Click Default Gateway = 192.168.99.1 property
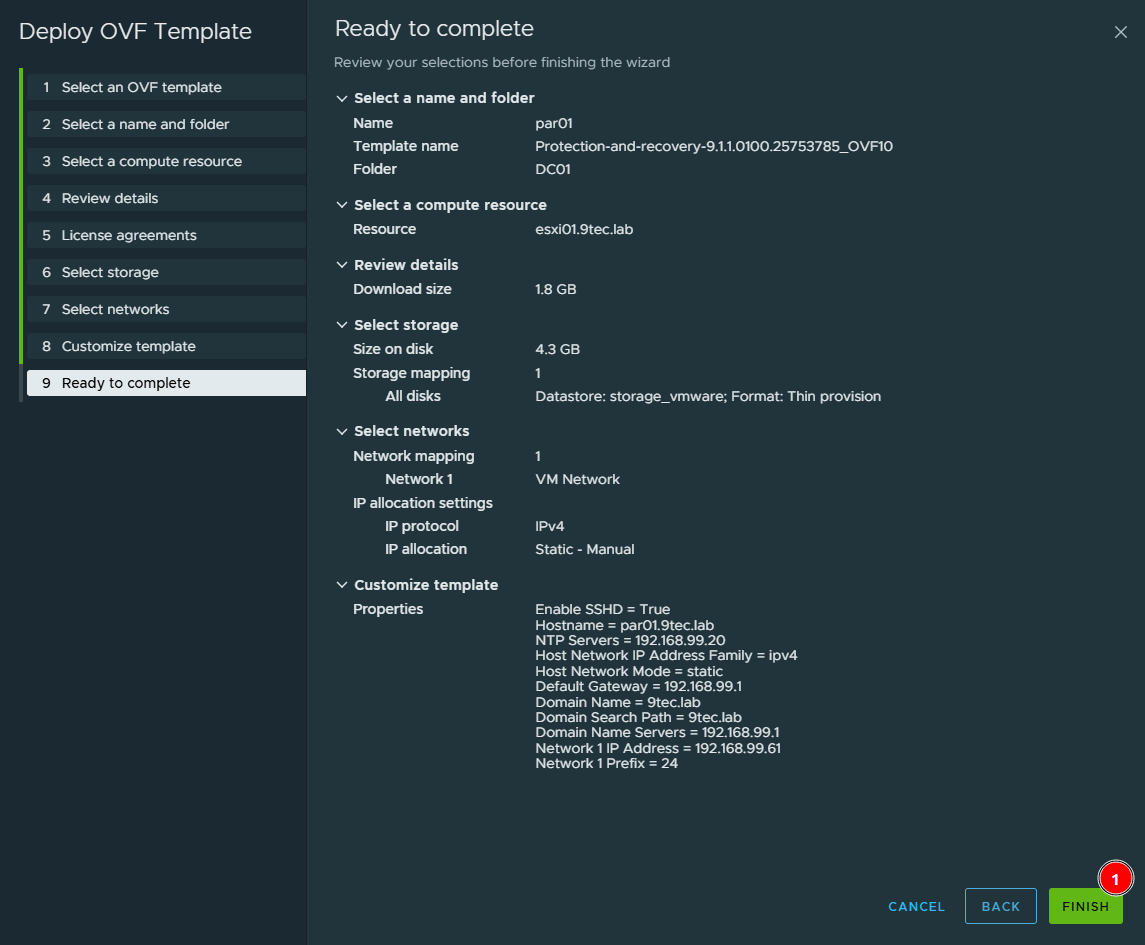This screenshot has width=1145, height=945. 638,686
